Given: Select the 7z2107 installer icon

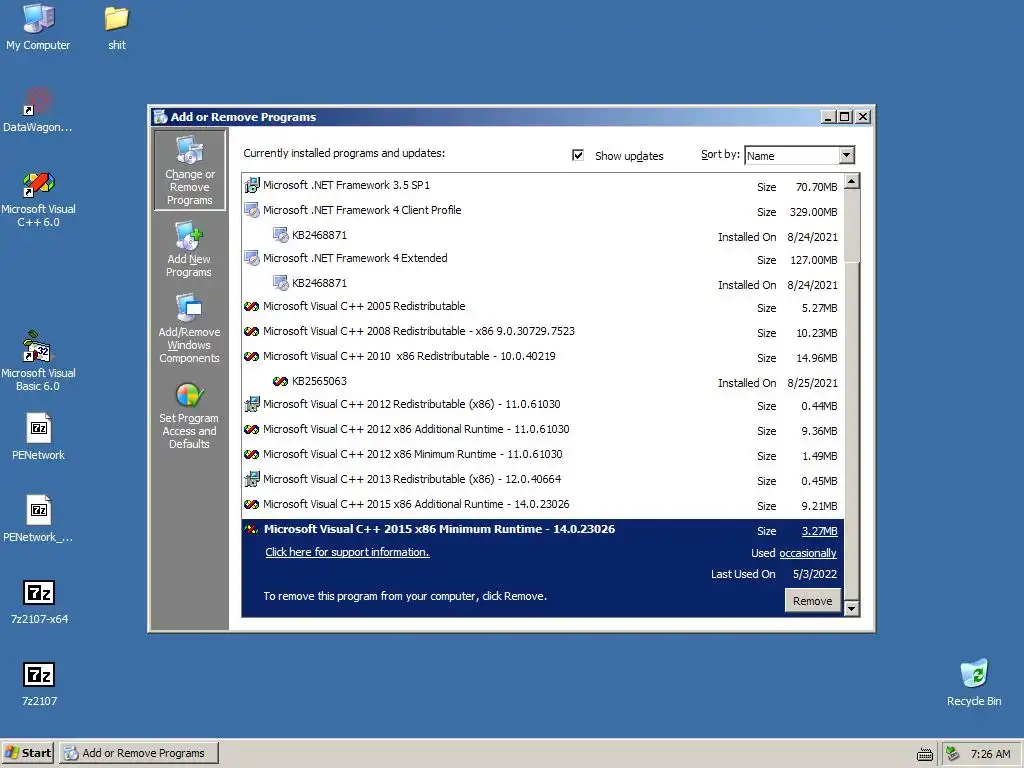Looking at the screenshot, I should click(x=39, y=674).
